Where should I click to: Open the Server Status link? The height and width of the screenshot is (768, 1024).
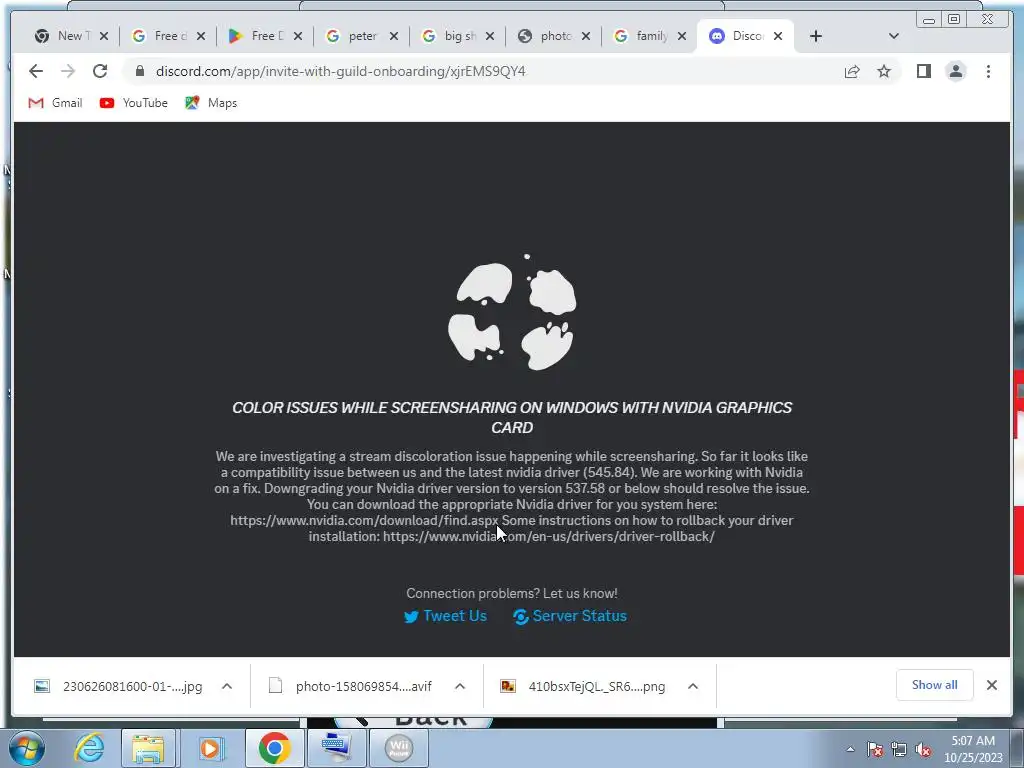tap(569, 616)
